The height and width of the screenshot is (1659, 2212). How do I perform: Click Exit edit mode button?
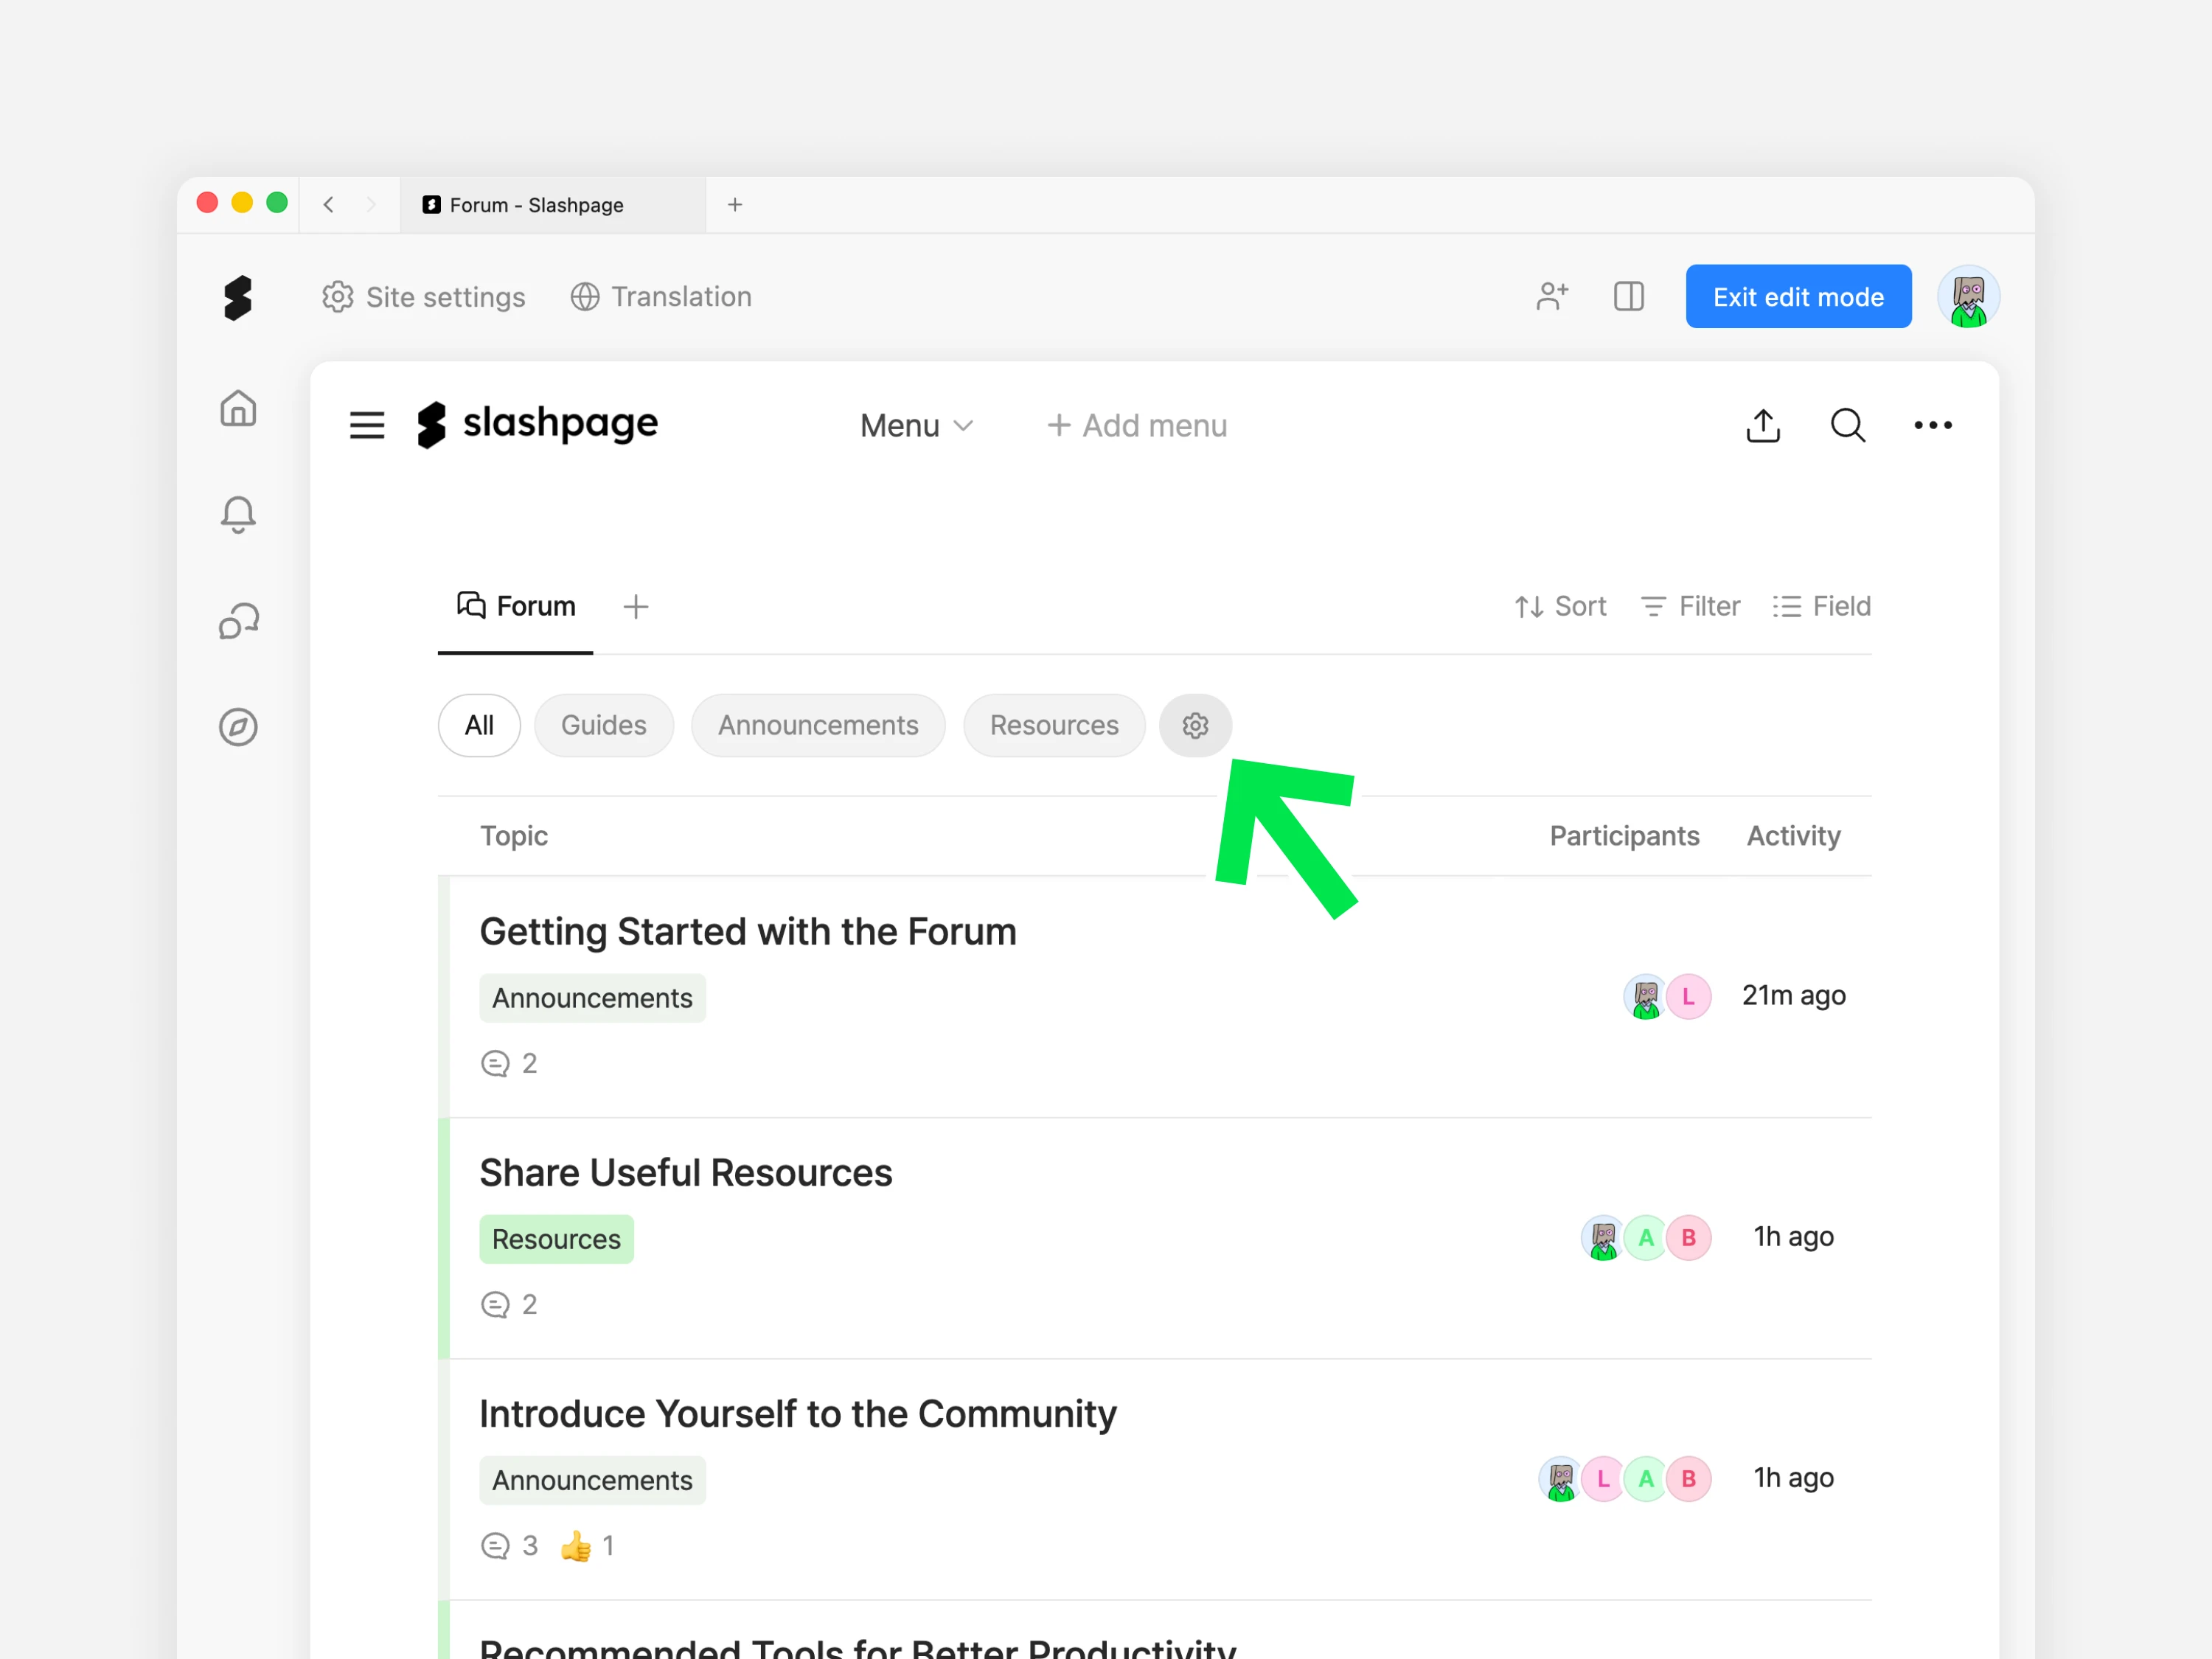(1797, 297)
